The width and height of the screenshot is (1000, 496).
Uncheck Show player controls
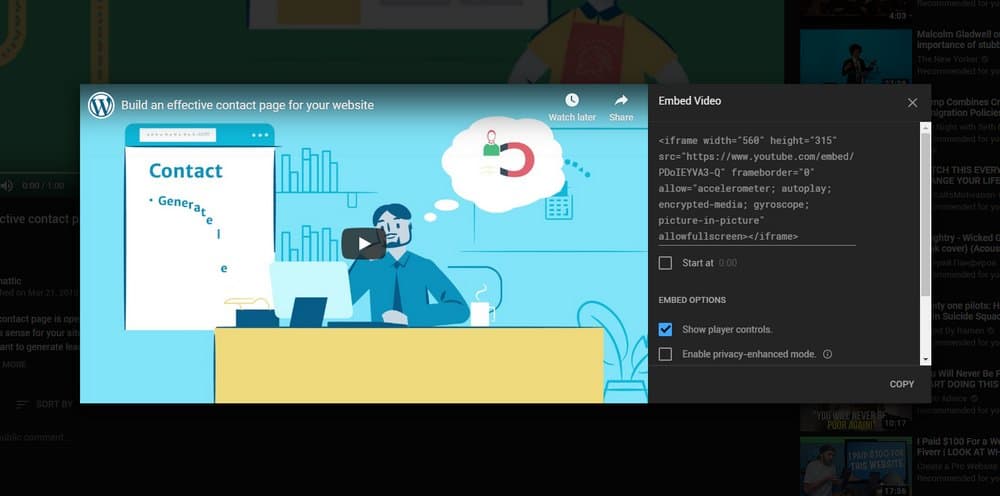tap(665, 329)
